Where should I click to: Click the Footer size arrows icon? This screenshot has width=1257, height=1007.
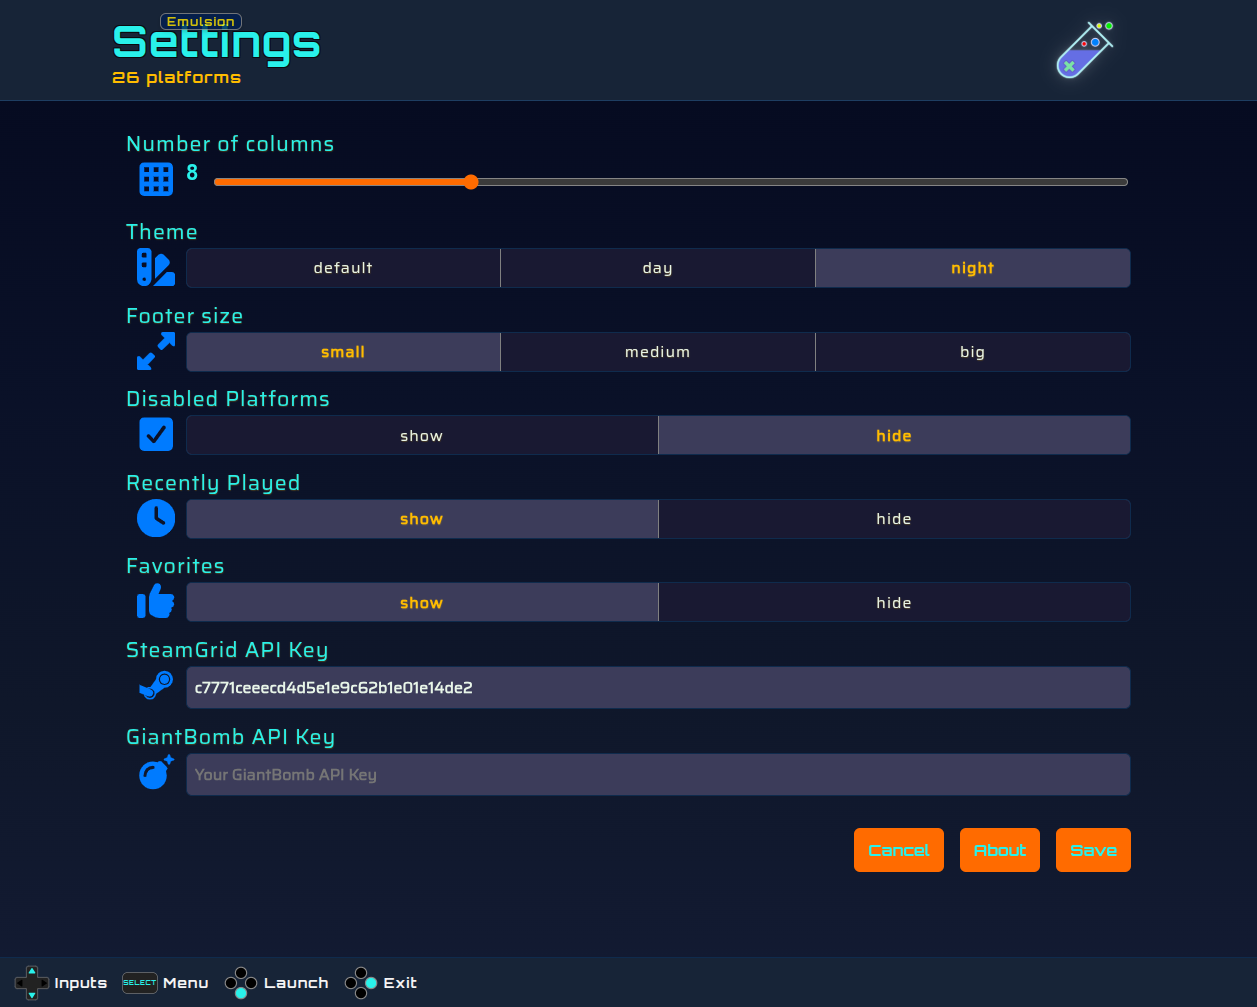pos(156,351)
